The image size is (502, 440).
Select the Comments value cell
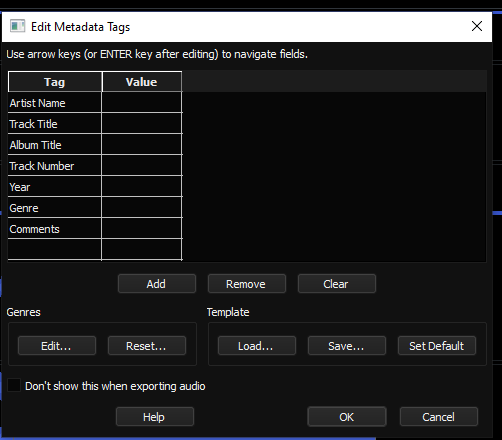pyautogui.click(x=142, y=229)
